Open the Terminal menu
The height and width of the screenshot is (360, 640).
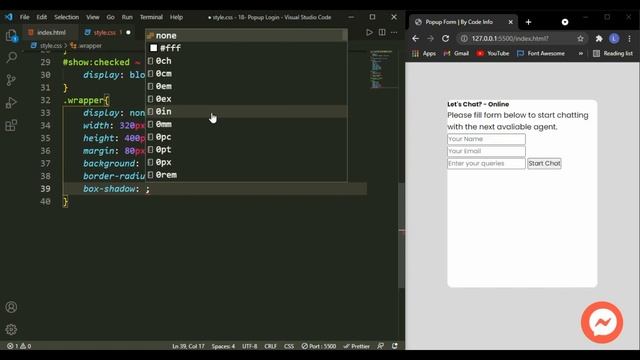[x=151, y=17]
